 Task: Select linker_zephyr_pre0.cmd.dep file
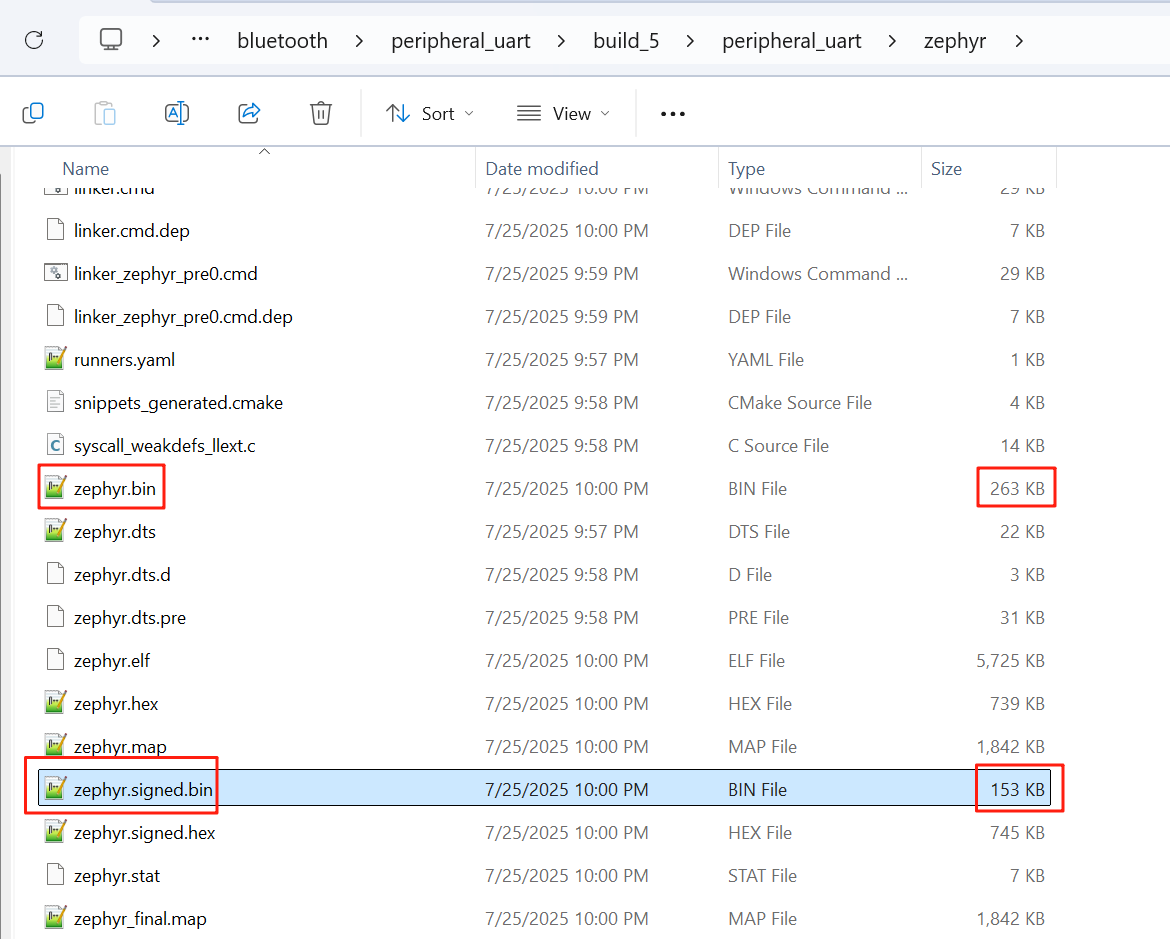pos(183,316)
